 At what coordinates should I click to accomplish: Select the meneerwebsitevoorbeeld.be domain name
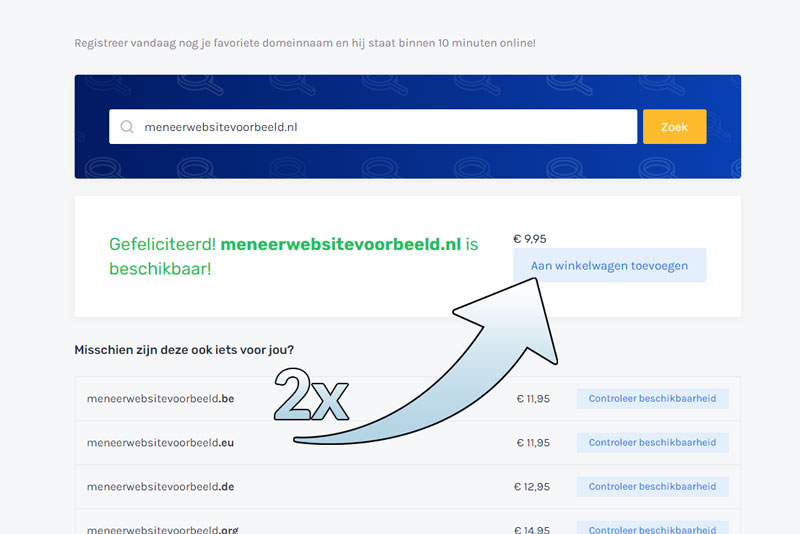coord(160,399)
